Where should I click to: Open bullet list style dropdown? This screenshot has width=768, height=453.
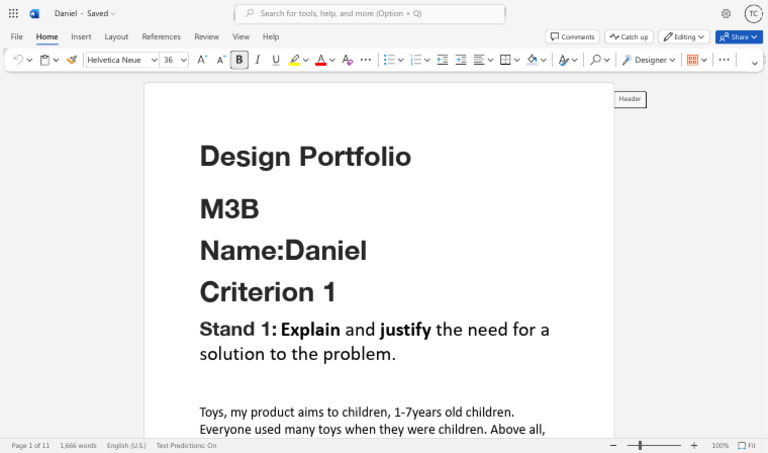point(400,60)
